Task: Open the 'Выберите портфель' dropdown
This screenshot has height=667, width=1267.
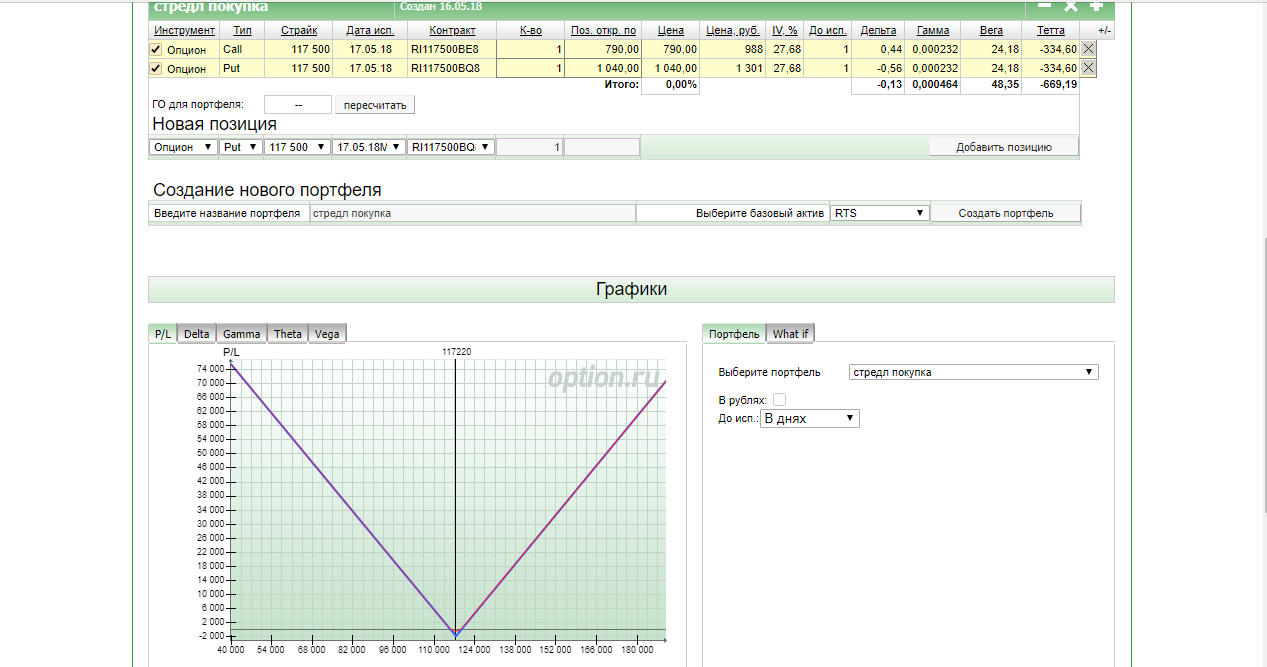Action: point(973,372)
